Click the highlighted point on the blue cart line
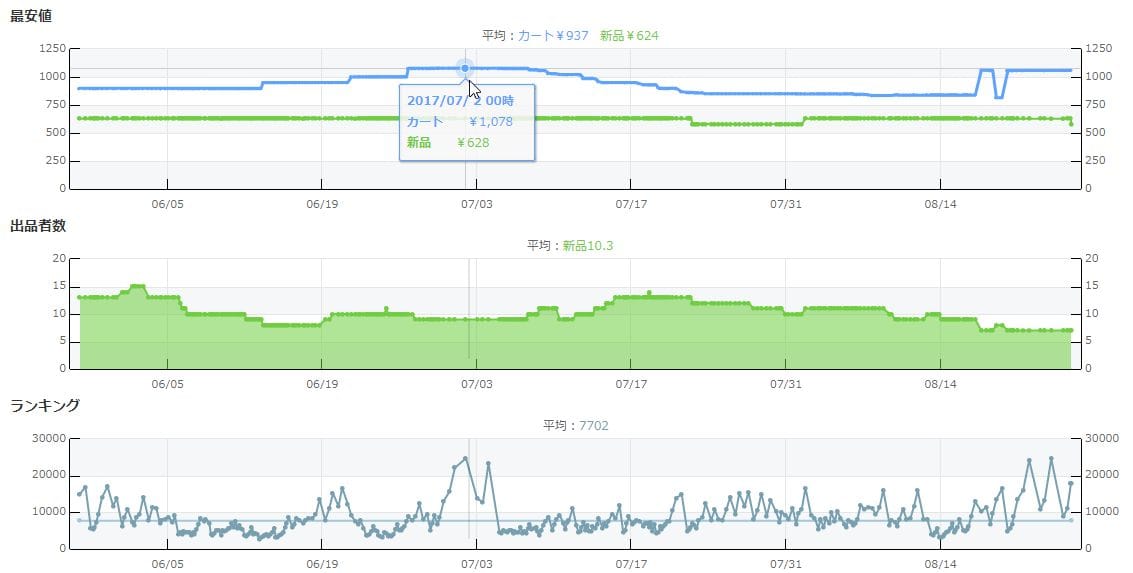Image resolution: width=1133 pixels, height=573 pixels. pos(465,68)
